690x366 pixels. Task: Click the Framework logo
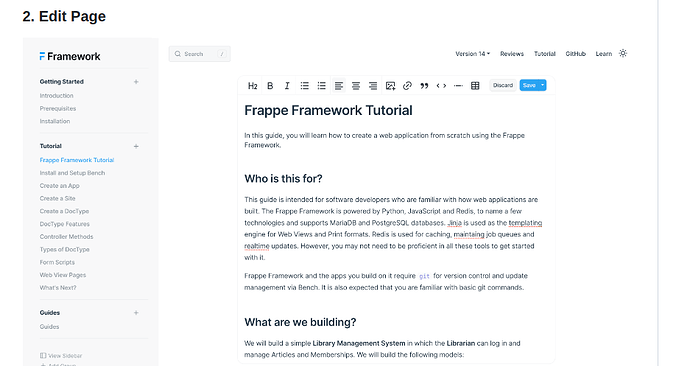70,56
